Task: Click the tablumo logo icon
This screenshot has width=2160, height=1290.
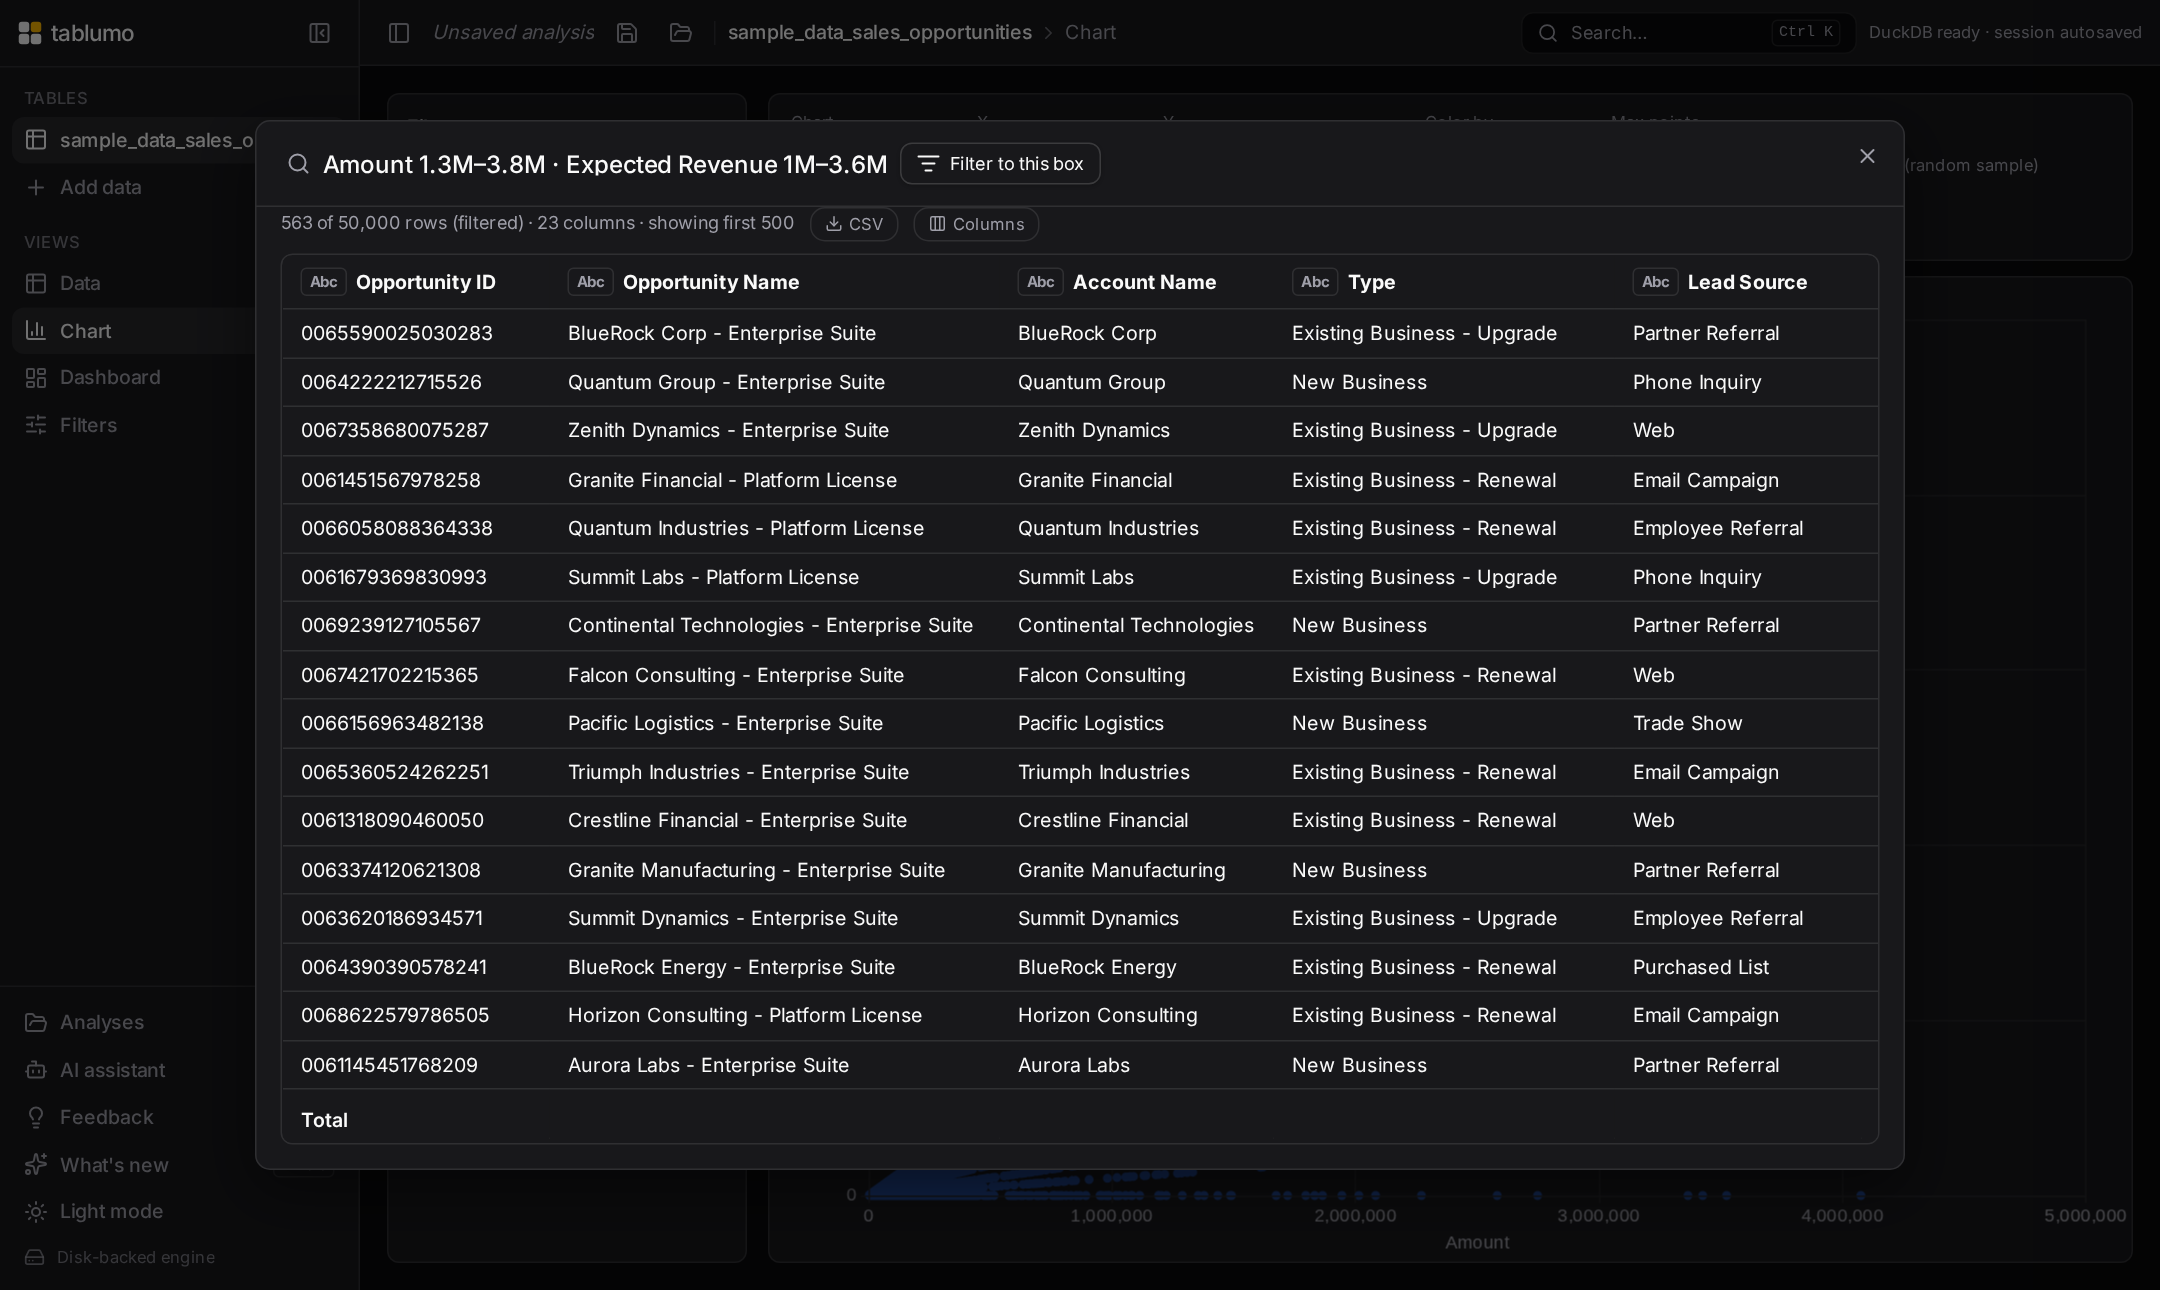Action: 30,33
